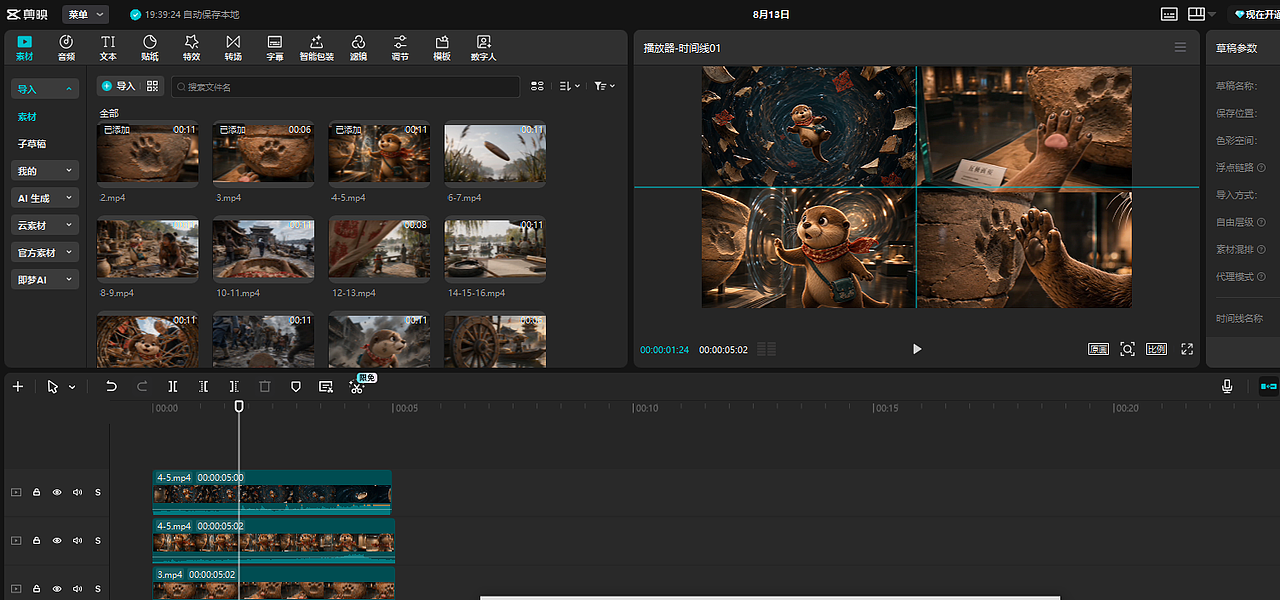The width and height of the screenshot is (1280, 600).
Task: Open the preview zoom-to-fit icon
Action: click(x=1128, y=349)
